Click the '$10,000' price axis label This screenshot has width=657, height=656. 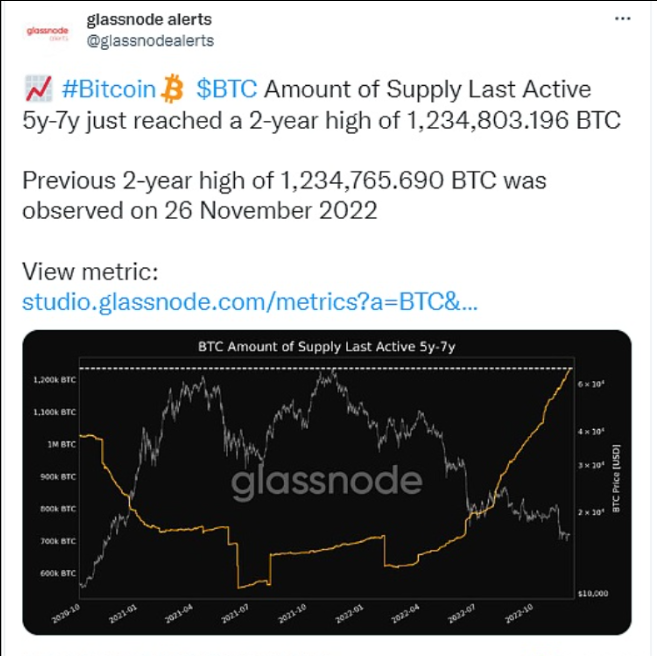point(595,593)
